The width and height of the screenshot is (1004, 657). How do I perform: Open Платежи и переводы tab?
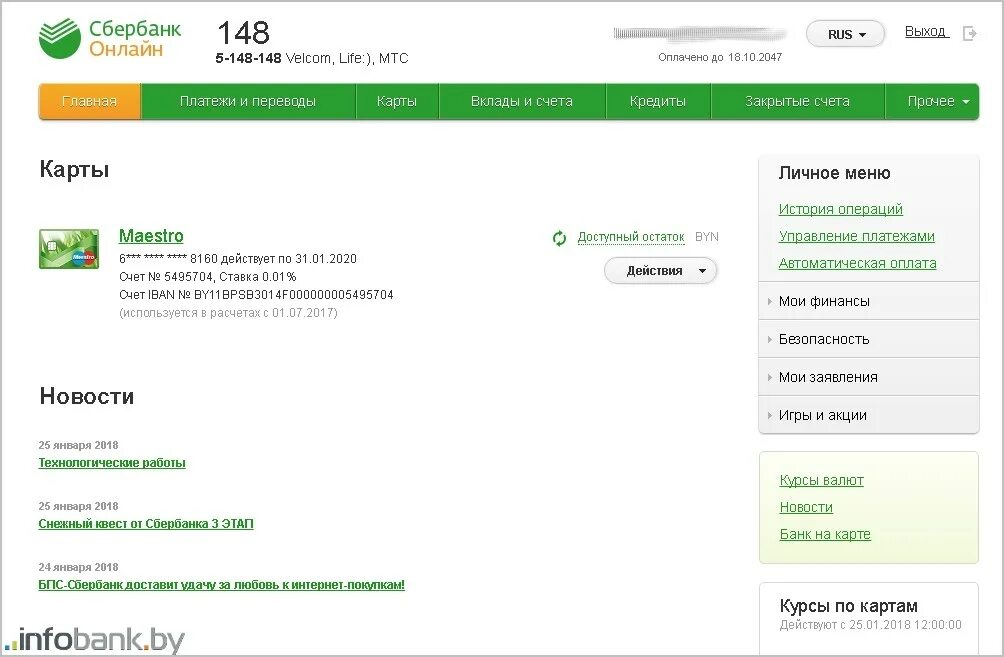tap(248, 101)
